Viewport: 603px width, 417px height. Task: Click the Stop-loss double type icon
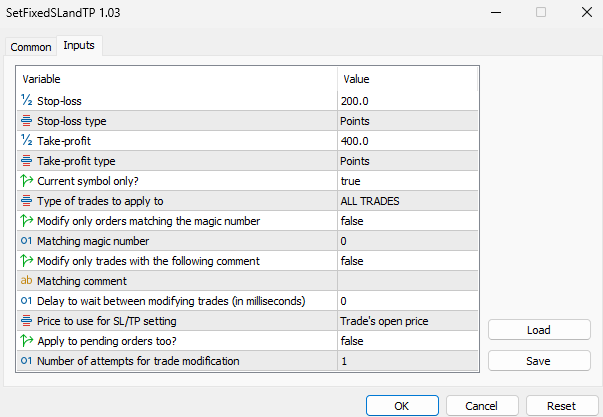[x=27, y=101]
